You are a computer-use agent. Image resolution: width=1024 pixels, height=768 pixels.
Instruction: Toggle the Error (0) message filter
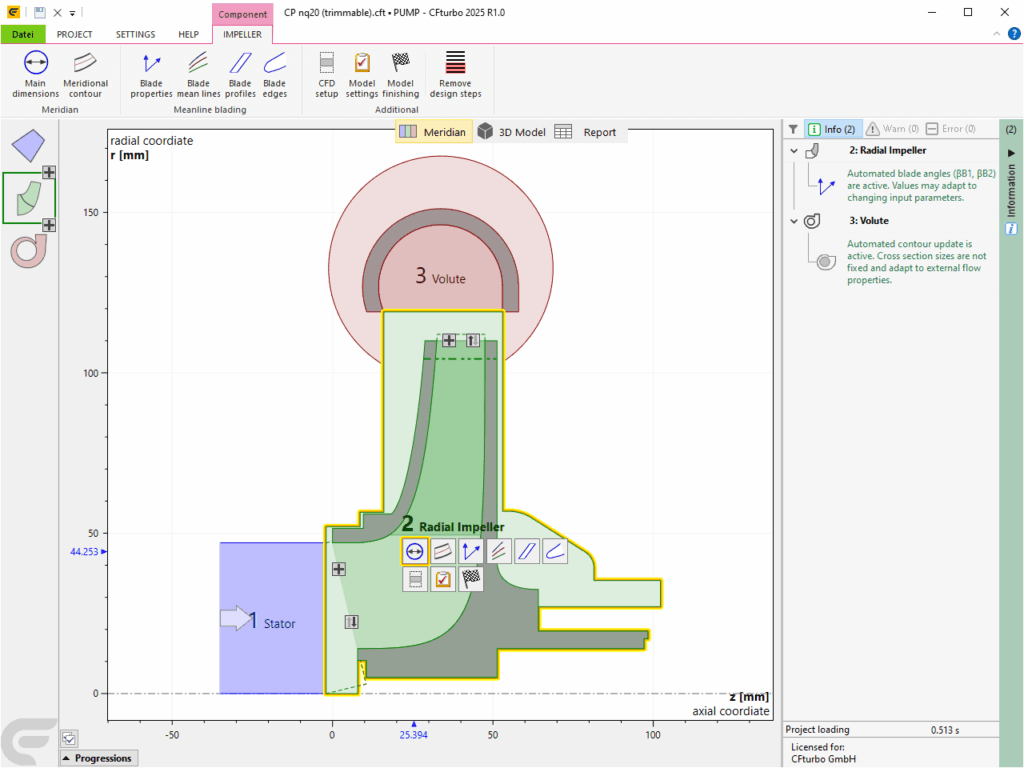(x=951, y=129)
